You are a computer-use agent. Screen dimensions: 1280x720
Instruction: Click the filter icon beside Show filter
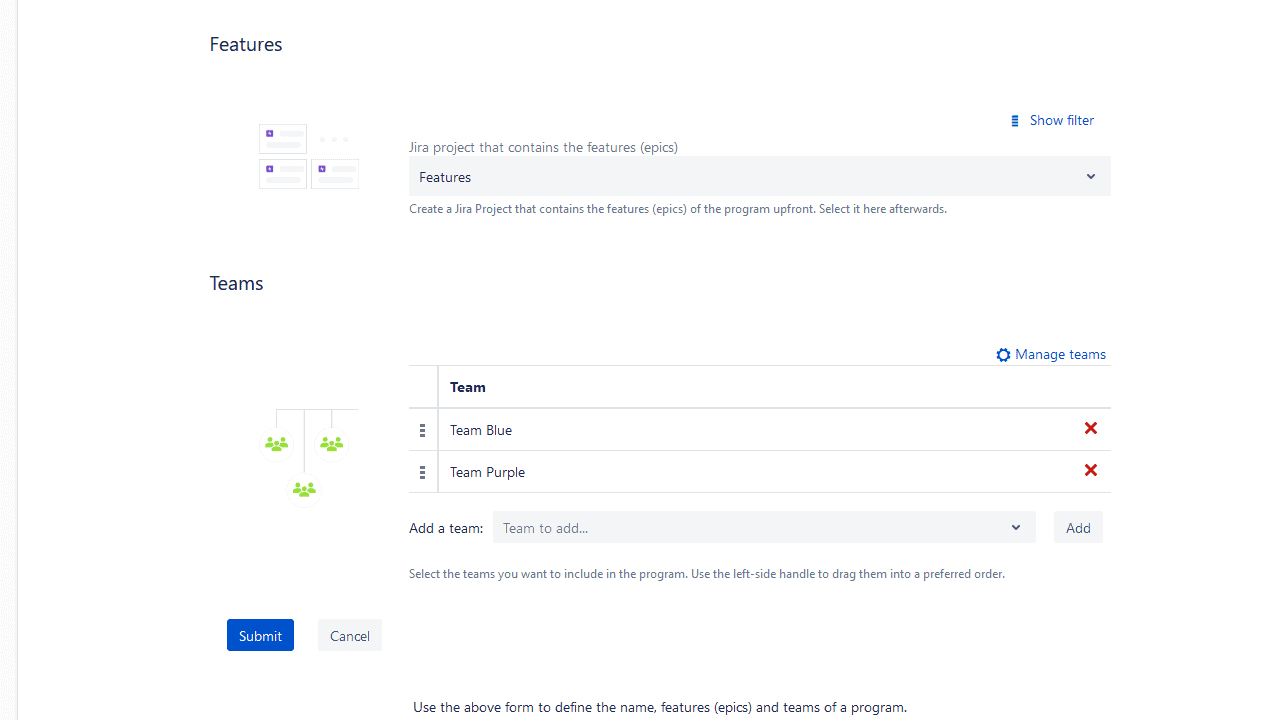click(x=1015, y=120)
